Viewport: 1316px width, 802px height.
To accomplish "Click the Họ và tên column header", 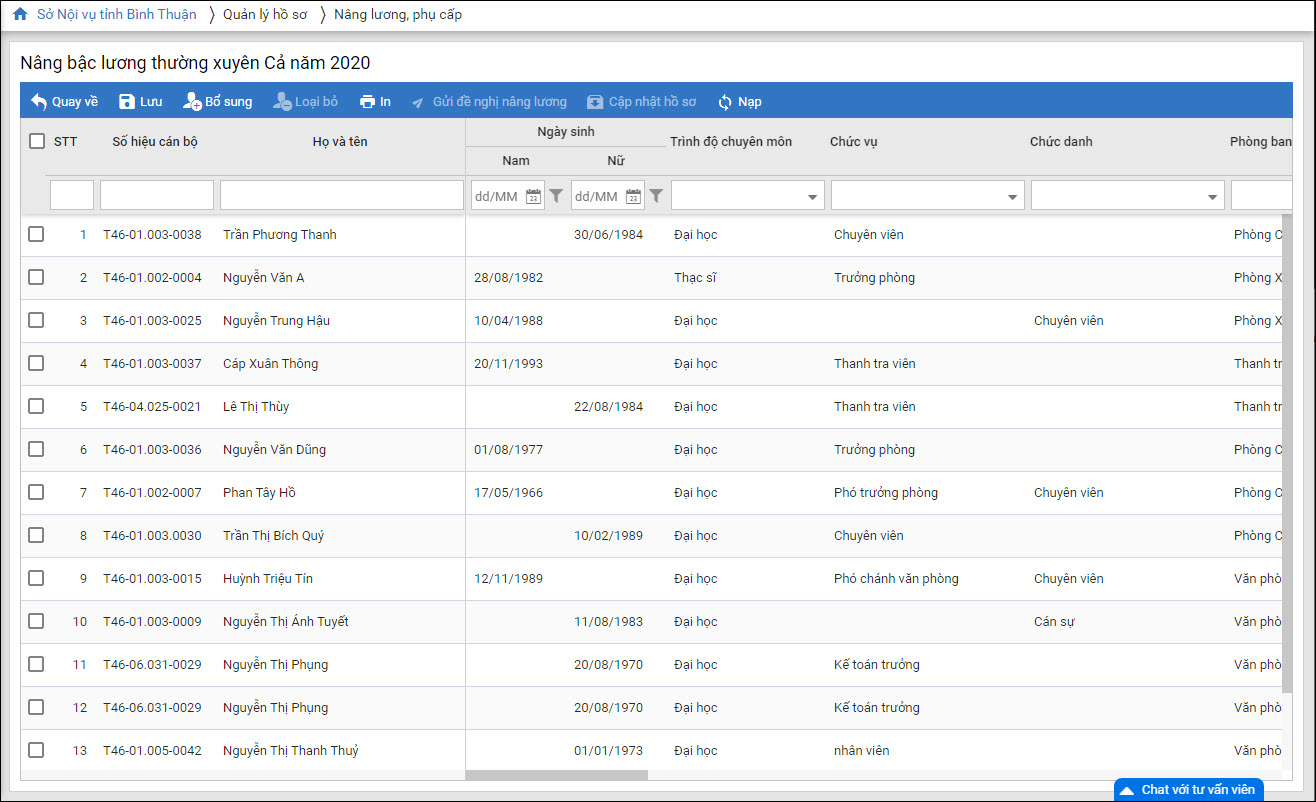I will 340,142.
